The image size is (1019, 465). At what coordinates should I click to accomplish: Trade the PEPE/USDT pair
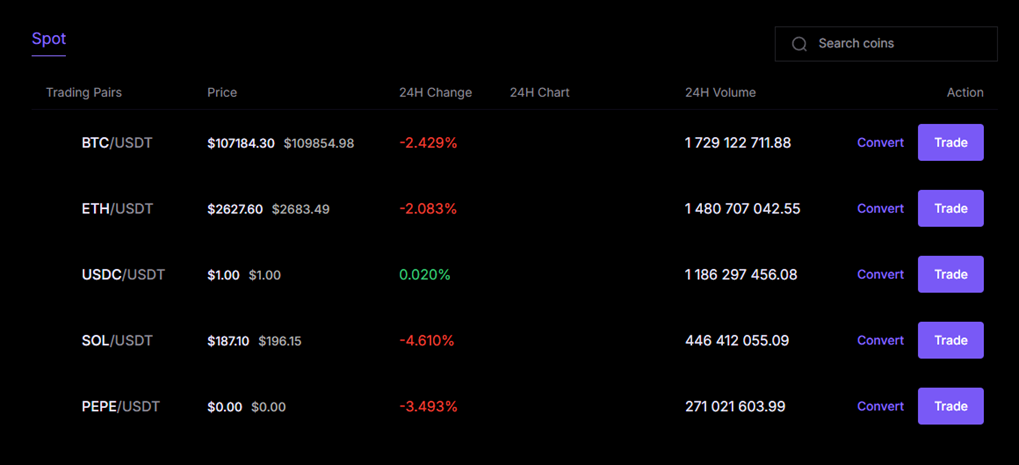tap(950, 406)
